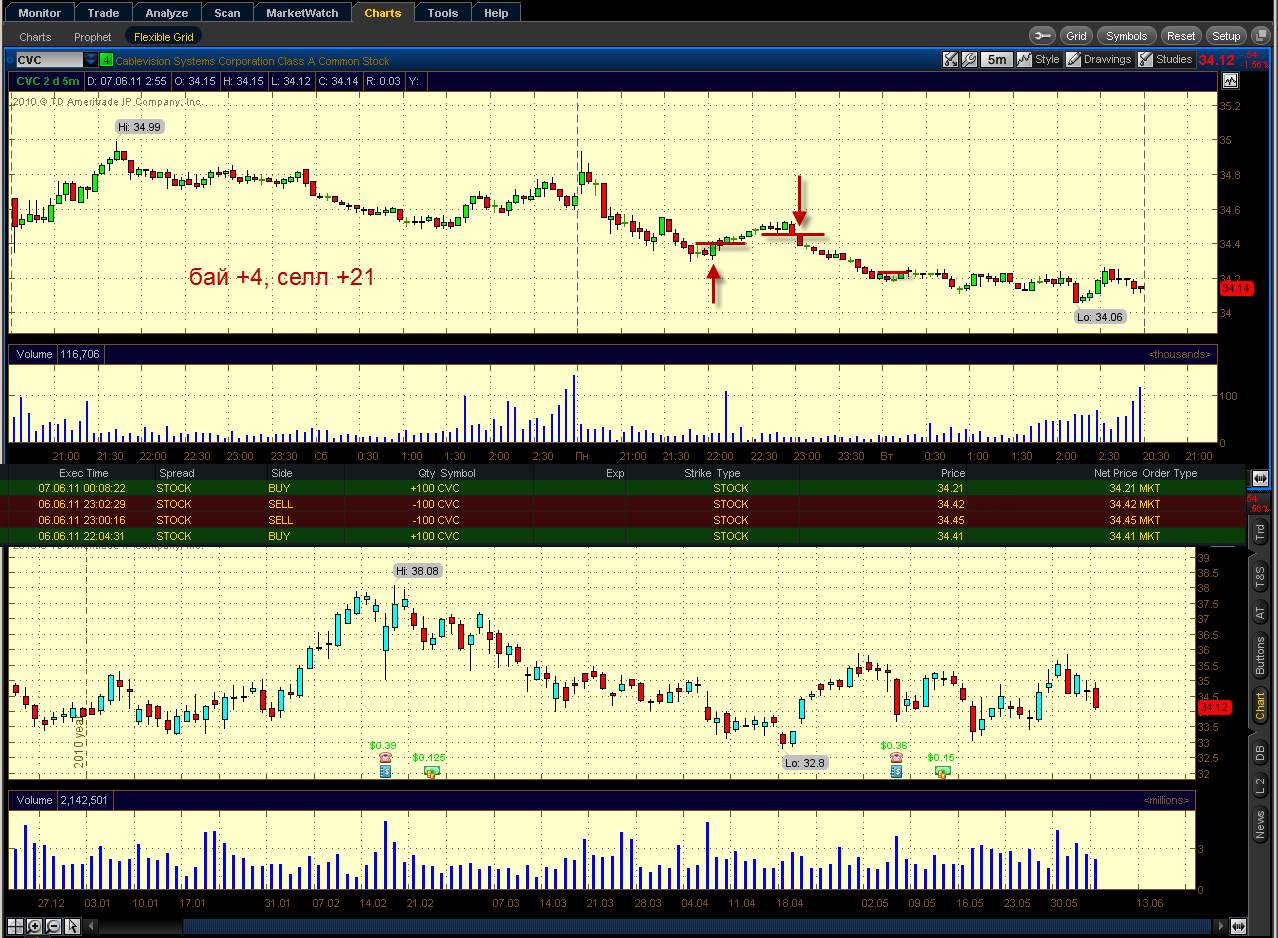Click the Hi: 38.08 price bubble
1278x938 pixels.
coord(417,571)
